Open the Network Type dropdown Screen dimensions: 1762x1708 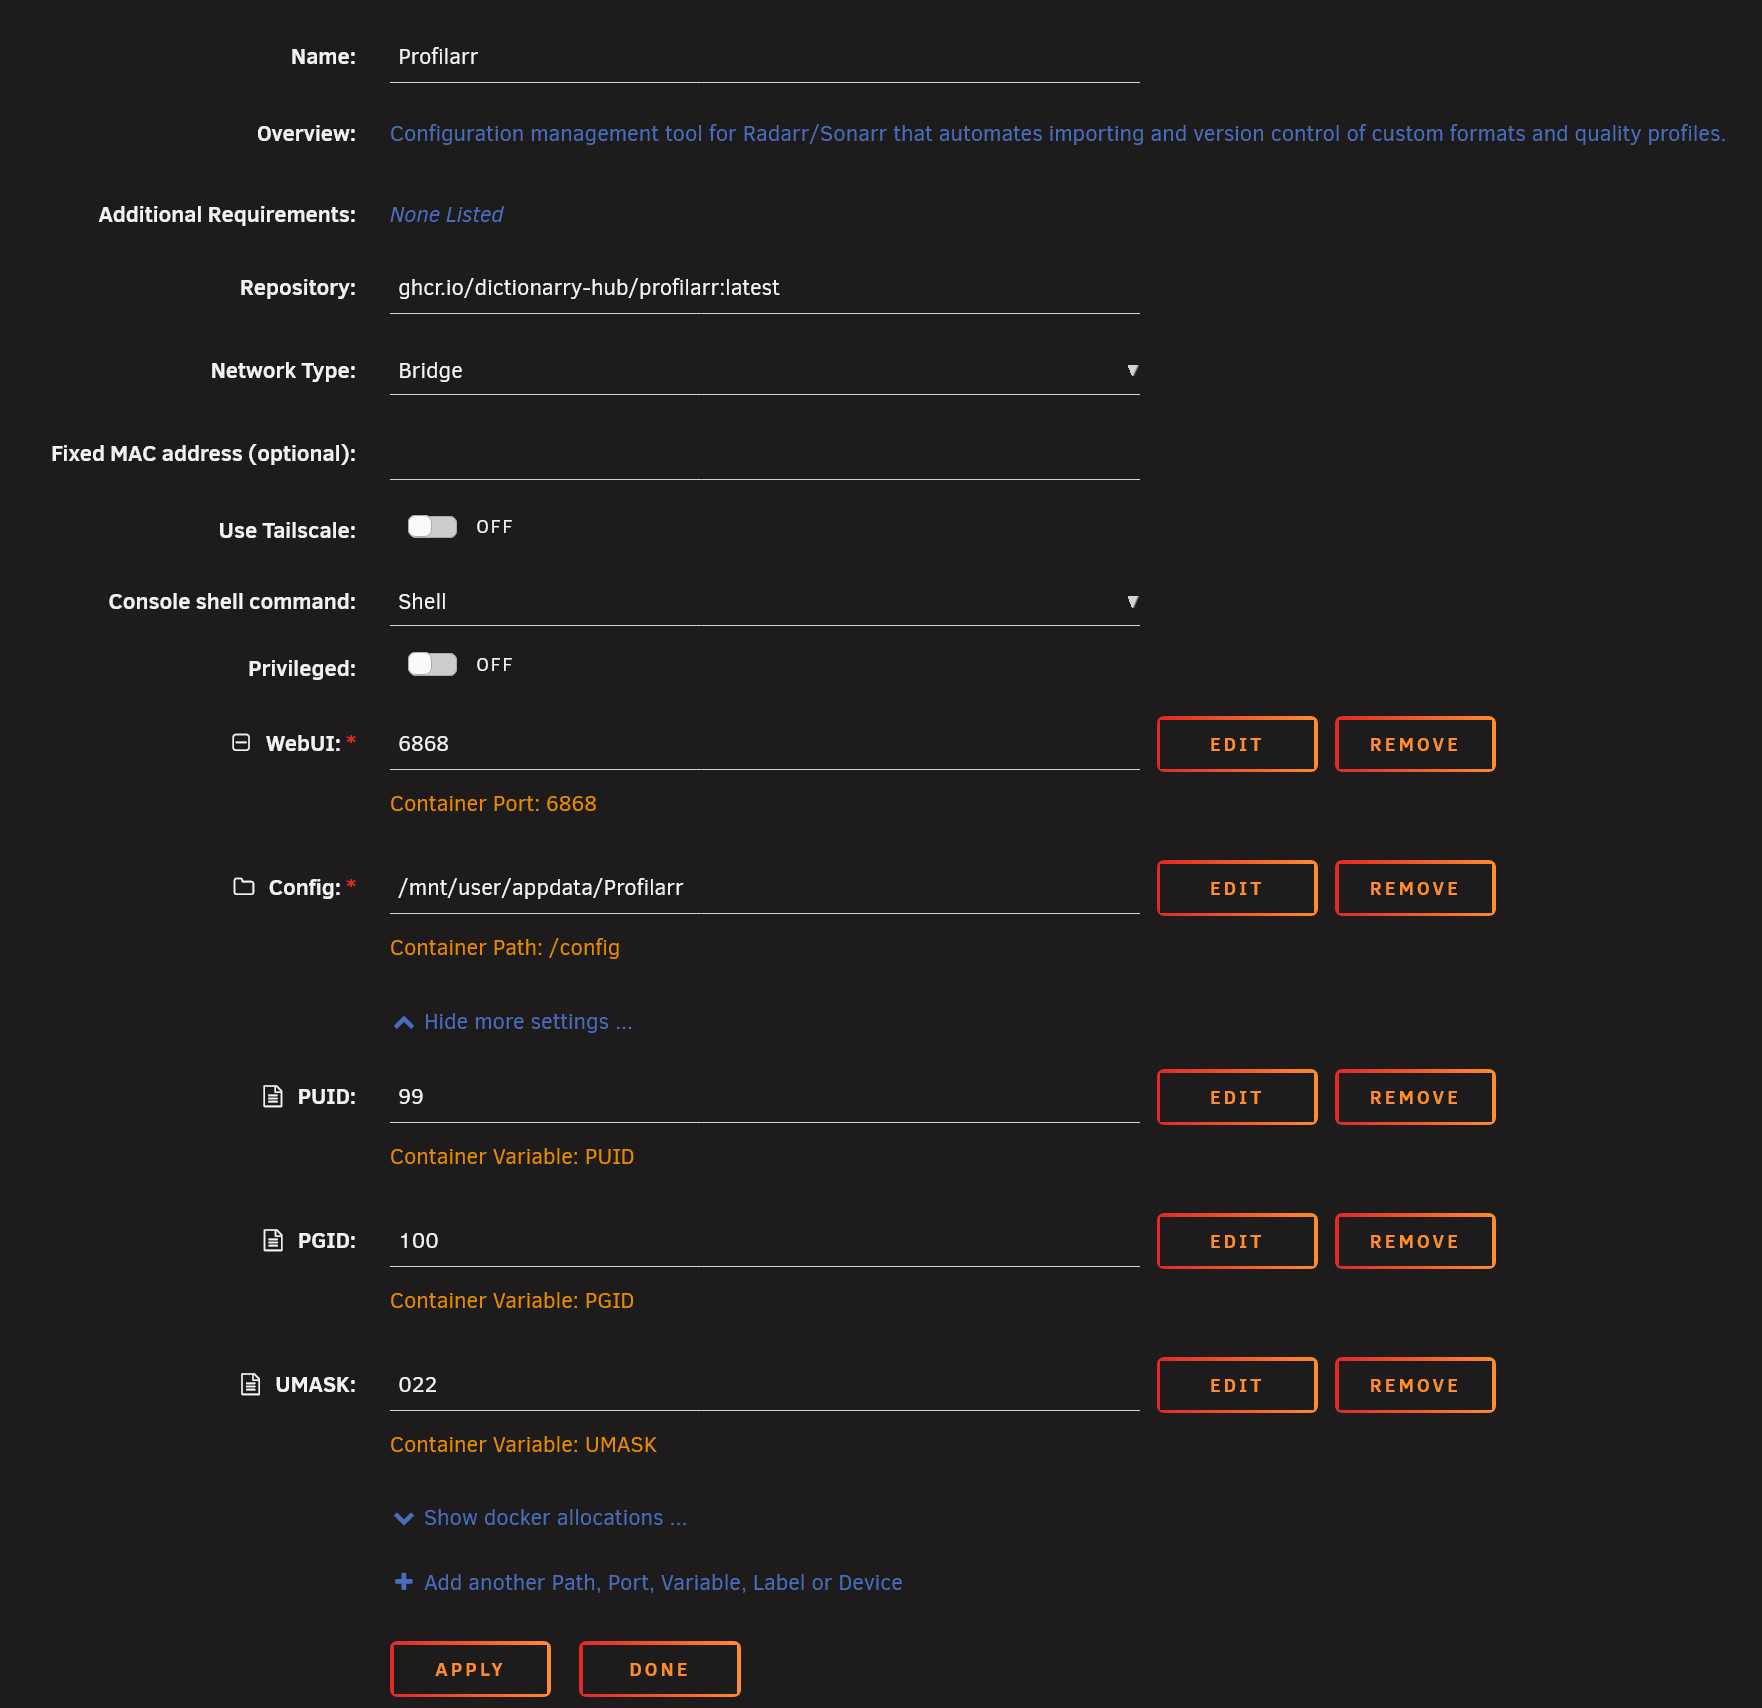(765, 371)
